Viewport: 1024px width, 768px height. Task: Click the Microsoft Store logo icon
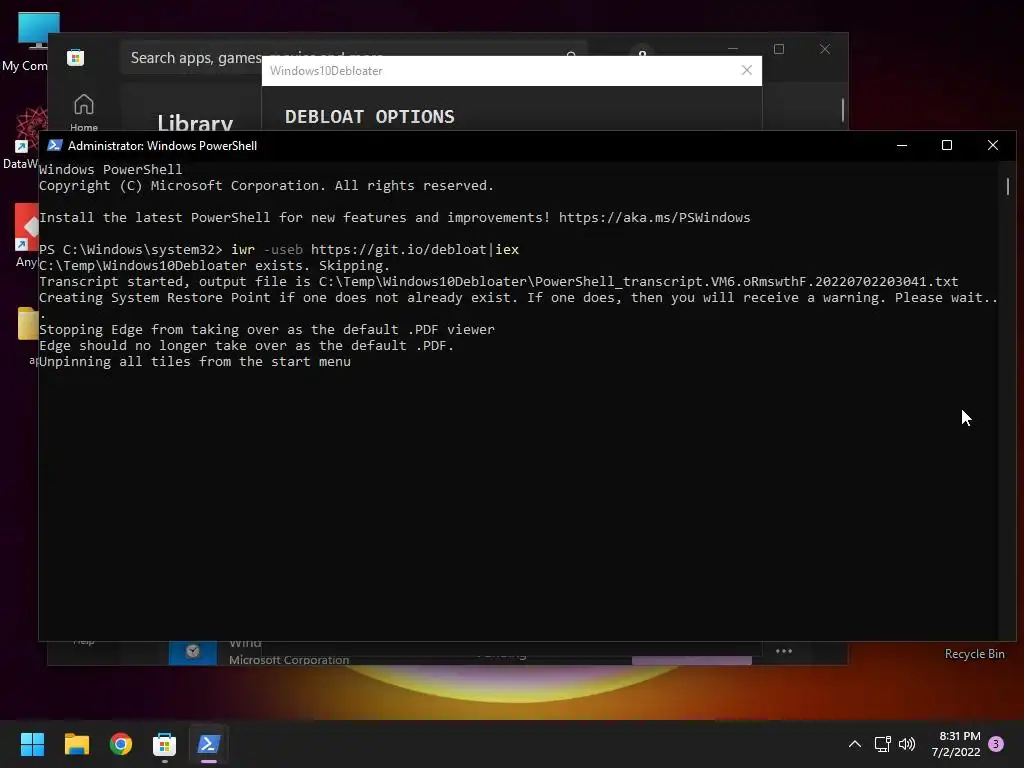(x=76, y=57)
